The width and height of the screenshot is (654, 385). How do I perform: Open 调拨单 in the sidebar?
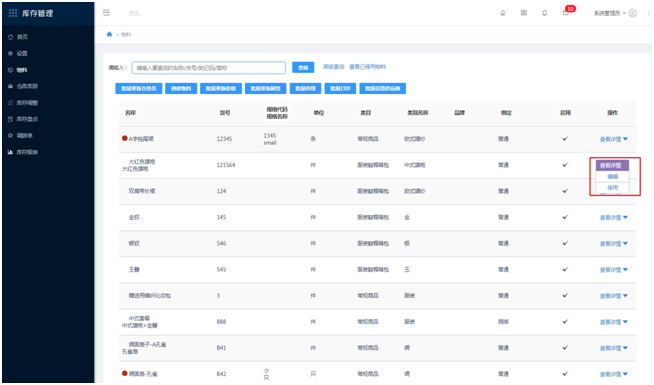[x=25, y=136]
